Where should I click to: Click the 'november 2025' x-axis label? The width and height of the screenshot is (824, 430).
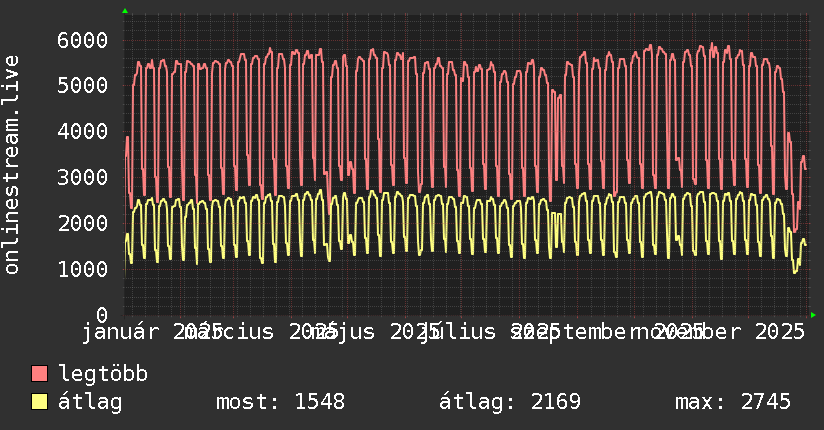pos(719,332)
